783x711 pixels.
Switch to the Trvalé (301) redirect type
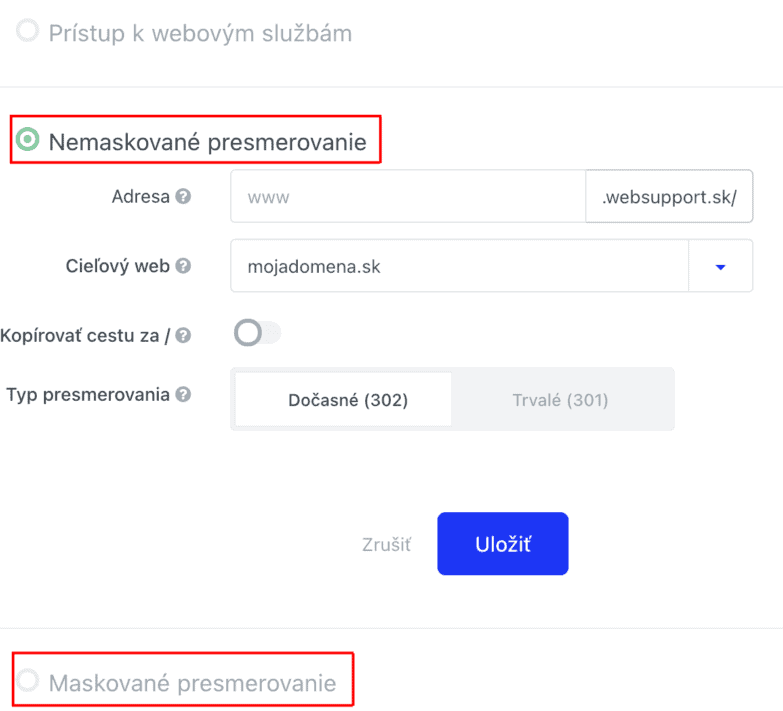(561, 399)
